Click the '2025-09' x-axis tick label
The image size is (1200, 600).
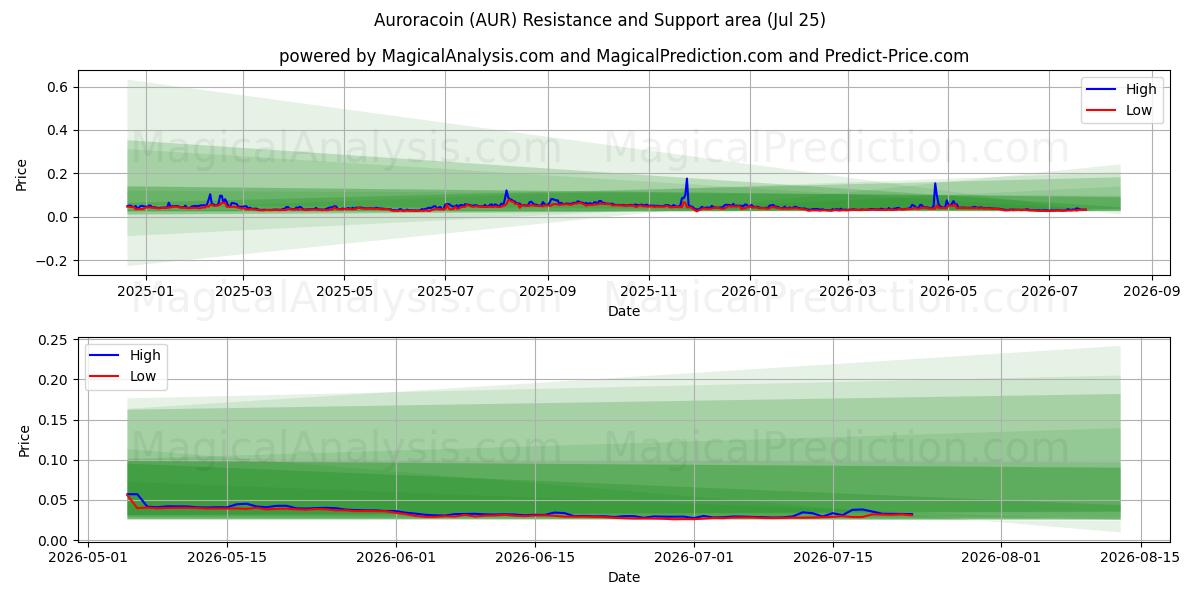tap(547, 294)
